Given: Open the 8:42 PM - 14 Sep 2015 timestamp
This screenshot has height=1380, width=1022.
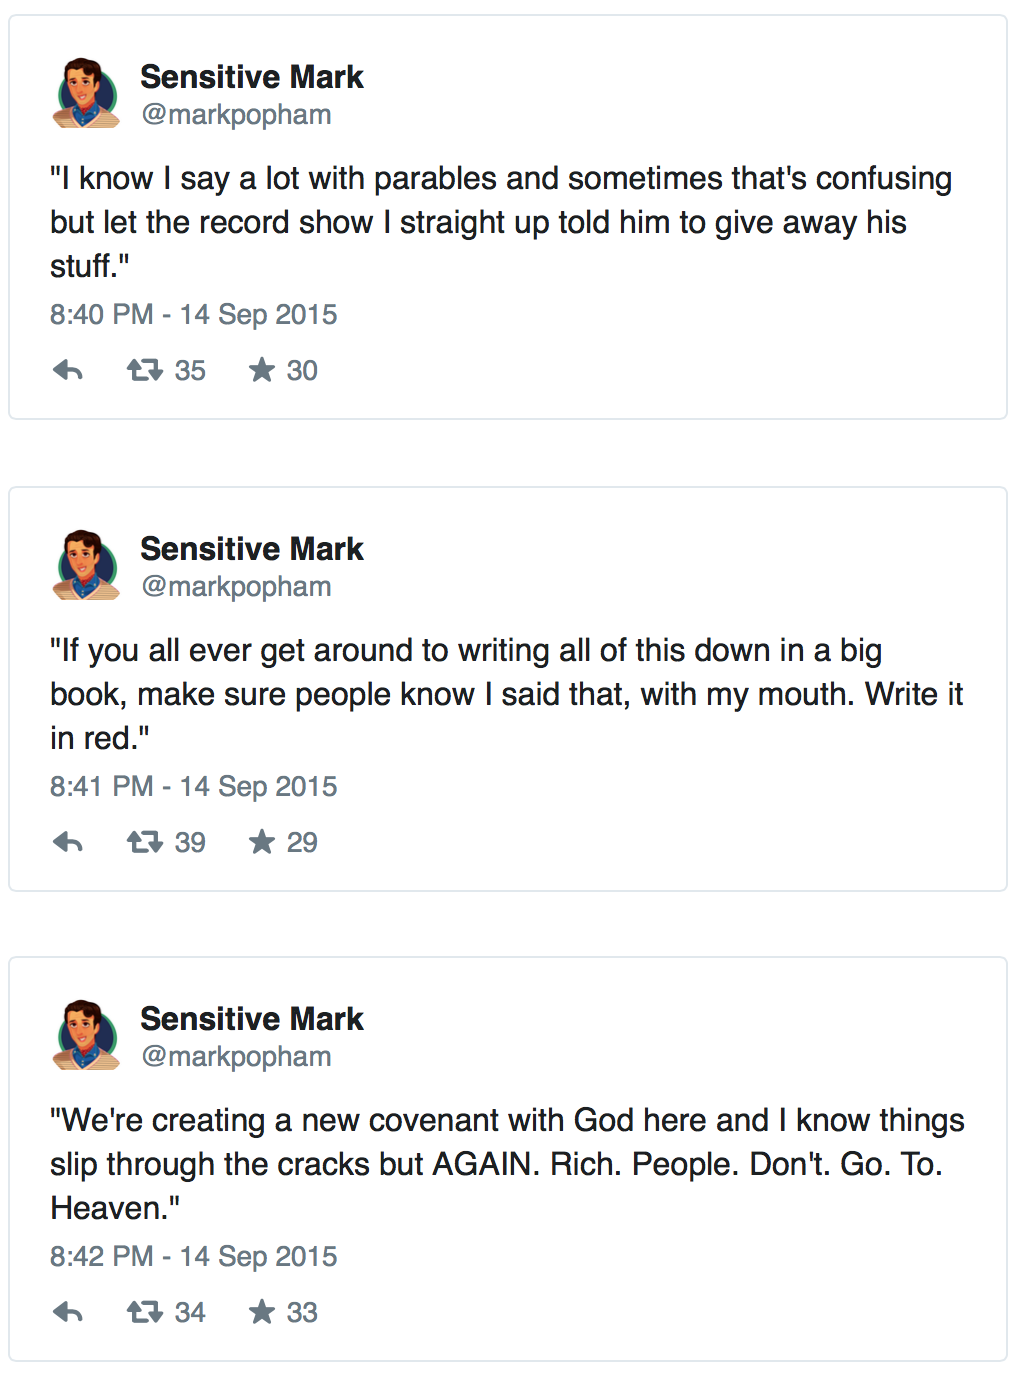Looking at the screenshot, I should 193,1257.
